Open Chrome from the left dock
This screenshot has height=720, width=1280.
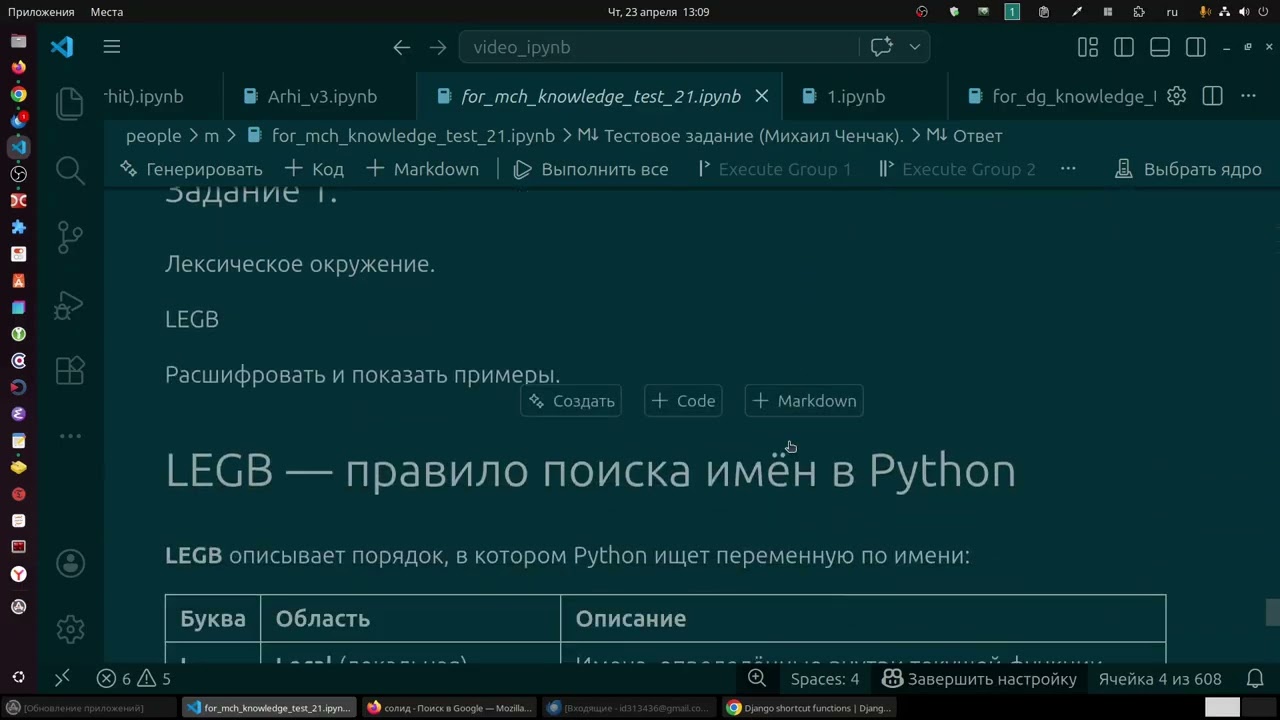19,94
